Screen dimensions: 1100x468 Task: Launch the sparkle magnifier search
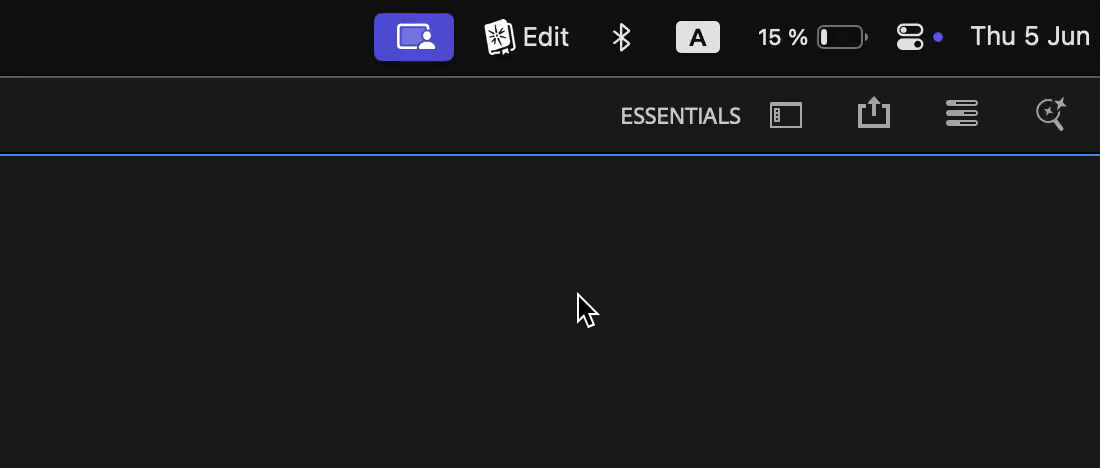(x=1047, y=116)
